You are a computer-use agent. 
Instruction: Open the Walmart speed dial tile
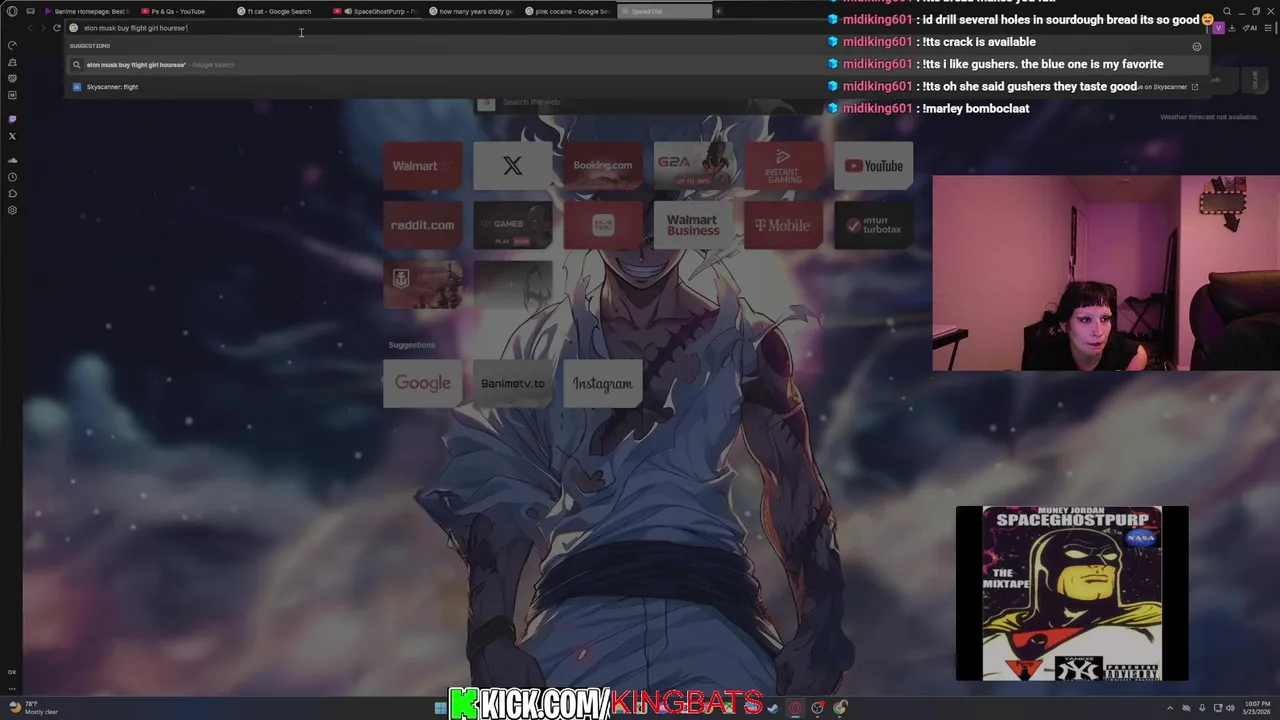pos(423,166)
